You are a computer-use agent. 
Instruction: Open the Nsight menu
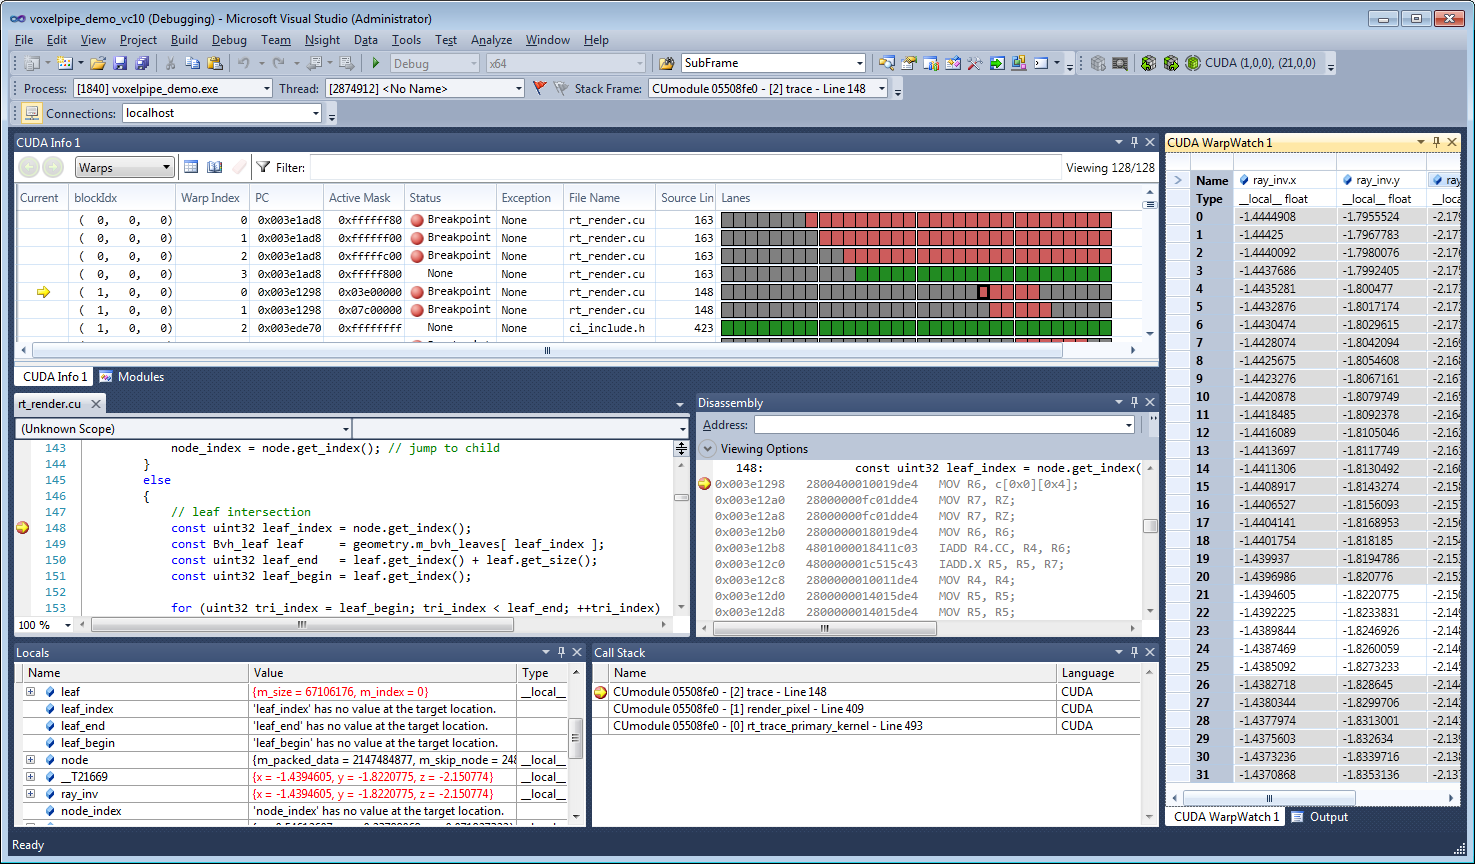(x=322, y=40)
